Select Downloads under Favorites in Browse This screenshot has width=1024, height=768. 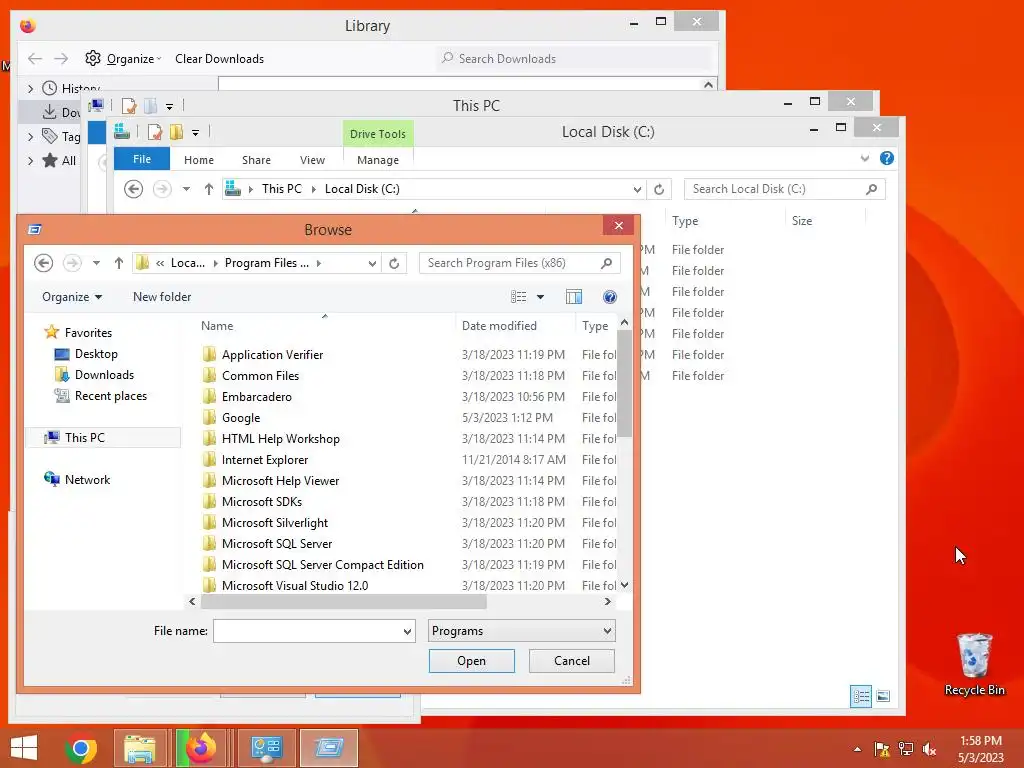tap(104, 375)
